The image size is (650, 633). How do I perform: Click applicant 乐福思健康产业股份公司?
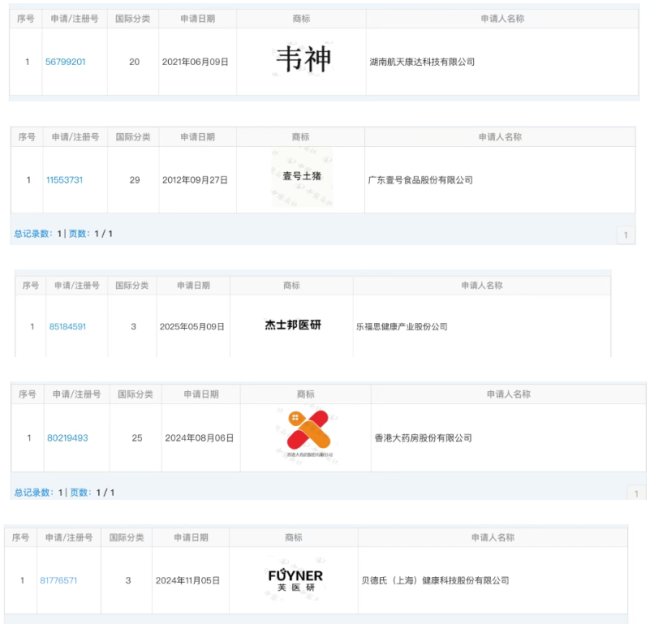(x=402, y=327)
